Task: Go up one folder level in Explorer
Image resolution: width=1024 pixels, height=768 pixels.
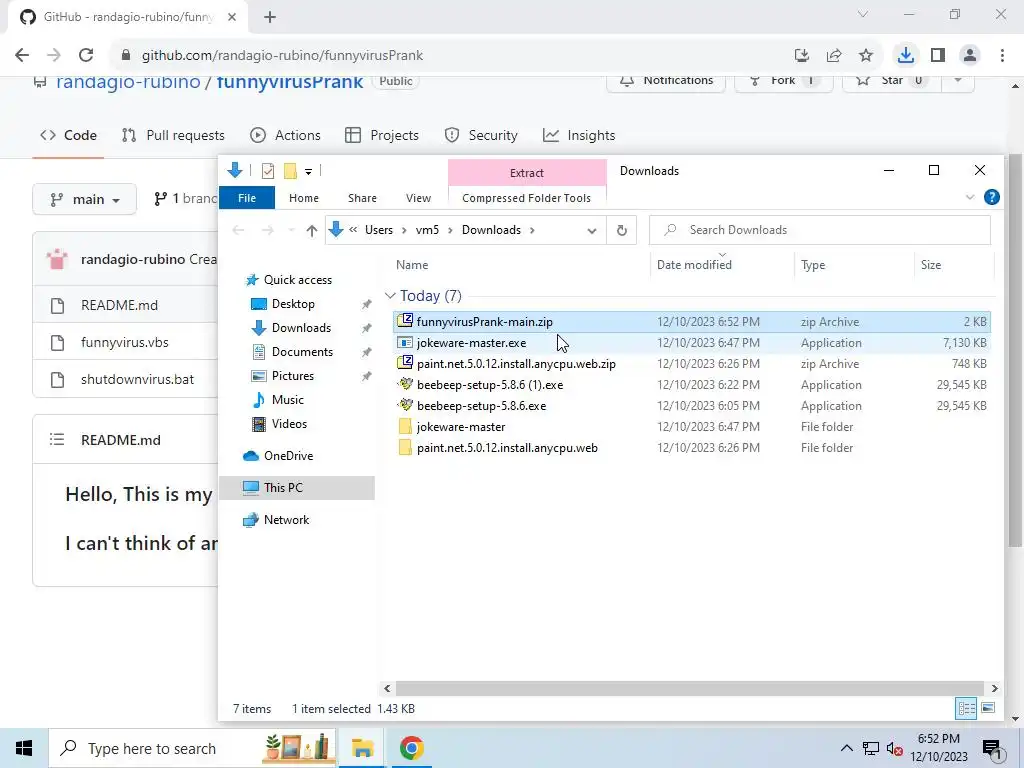Action: click(312, 230)
